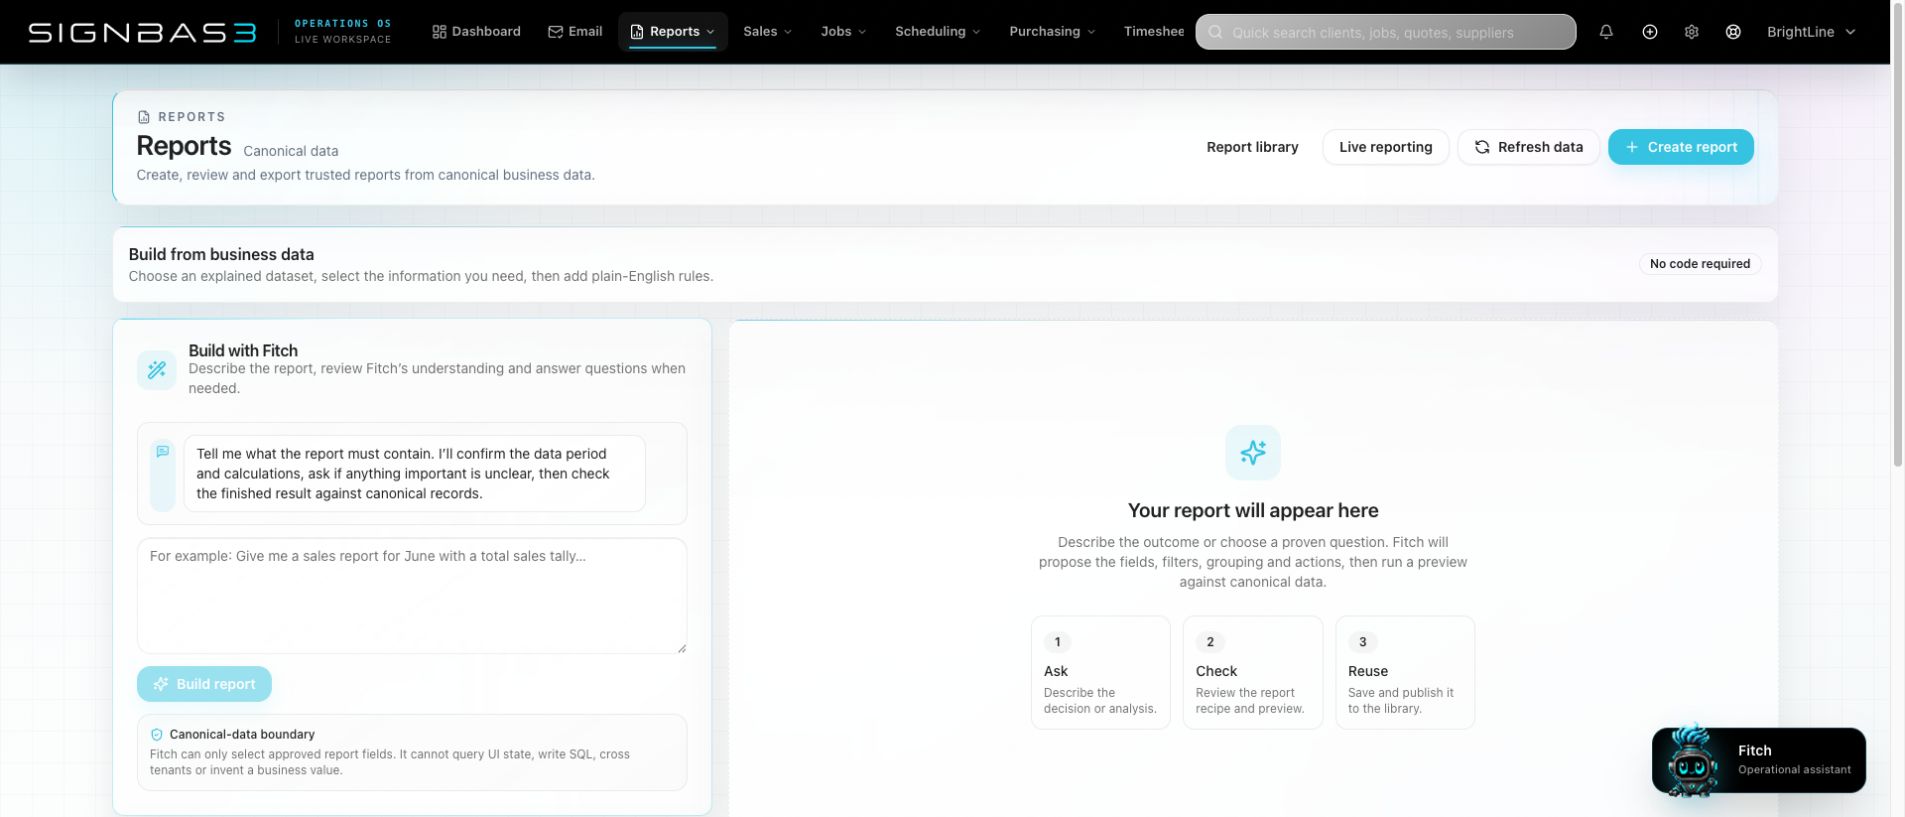Open the Purchasing menu
The width and height of the screenshot is (1905, 817).
[x=1052, y=32]
